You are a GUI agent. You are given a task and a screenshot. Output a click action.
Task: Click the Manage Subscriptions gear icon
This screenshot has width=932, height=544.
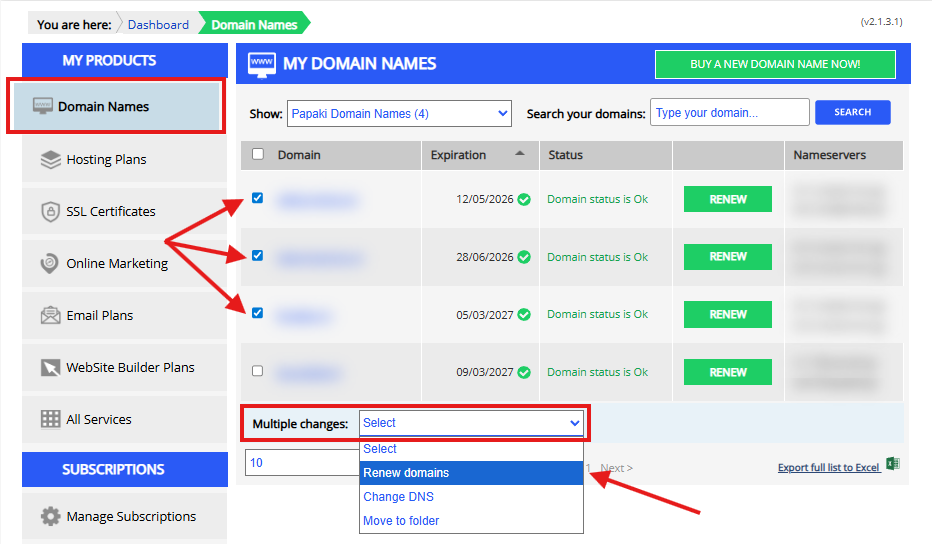point(51,517)
